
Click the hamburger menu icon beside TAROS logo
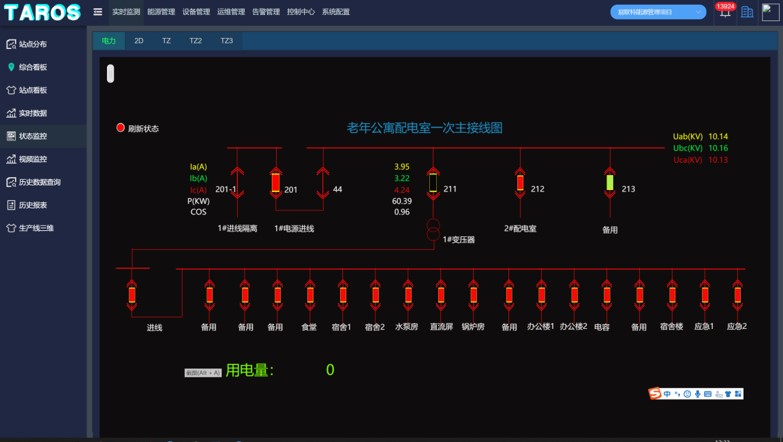pyautogui.click(x=98, y=12)
